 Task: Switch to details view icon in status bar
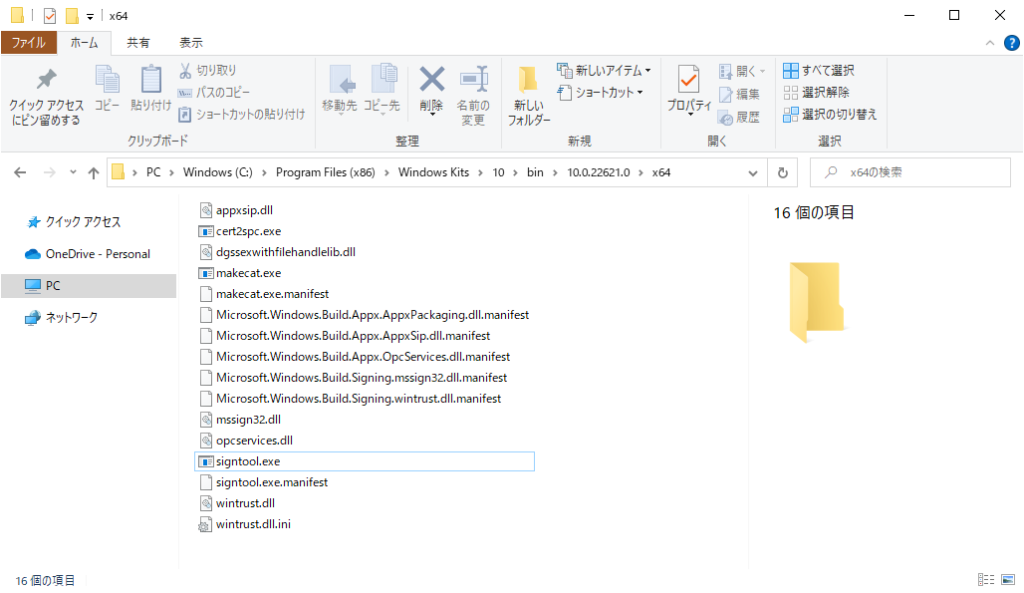(986, 579)
